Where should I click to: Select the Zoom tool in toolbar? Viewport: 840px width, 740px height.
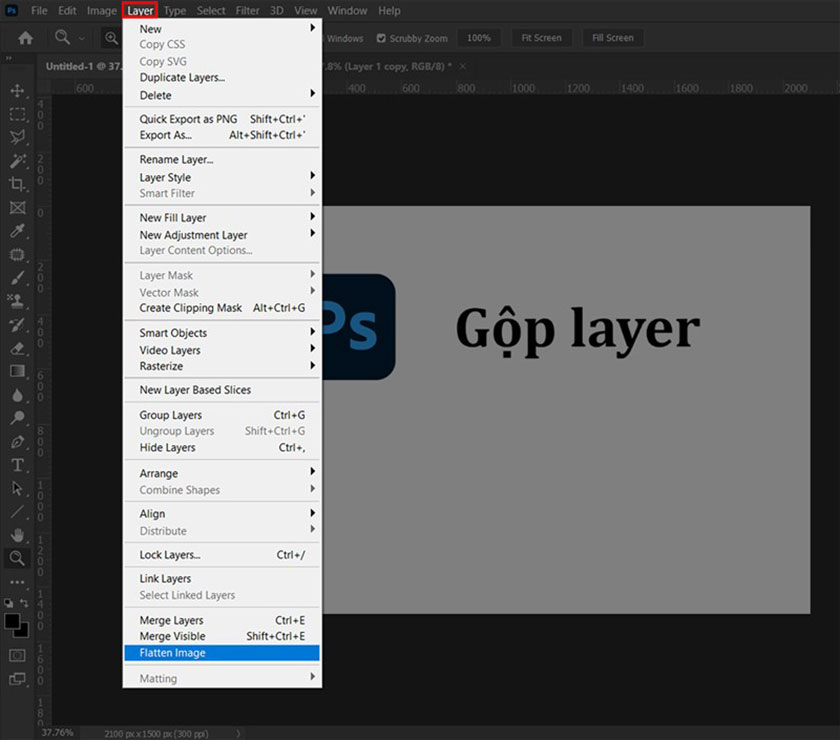coord(17,558)
